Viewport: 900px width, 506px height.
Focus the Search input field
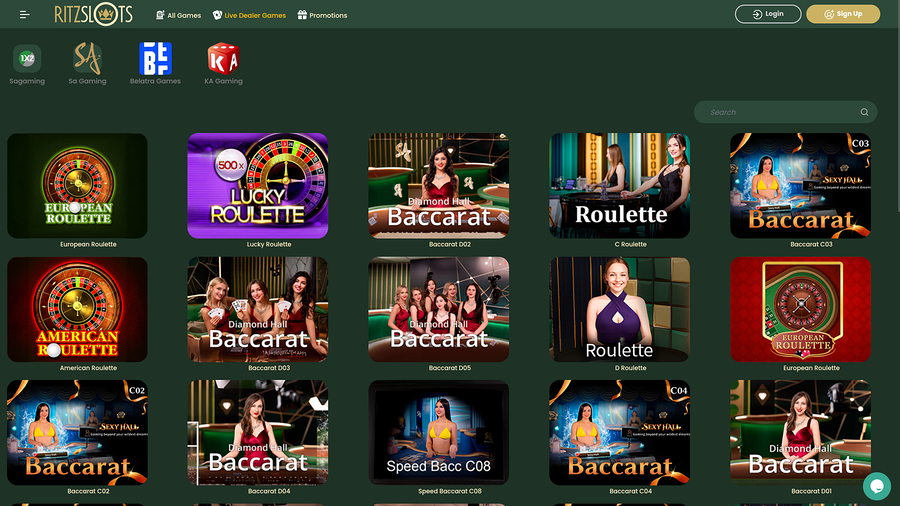[x=785, y=112]
